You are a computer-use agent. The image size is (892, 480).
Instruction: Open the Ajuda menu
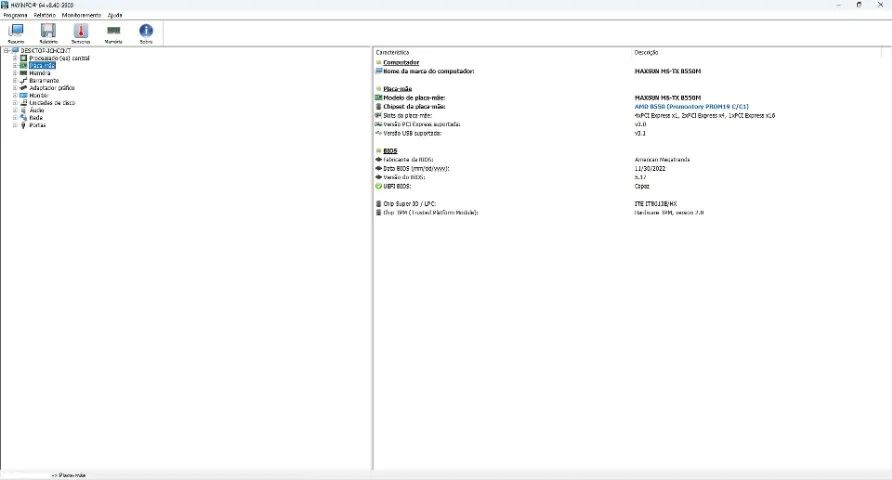(x=115, y=15)
